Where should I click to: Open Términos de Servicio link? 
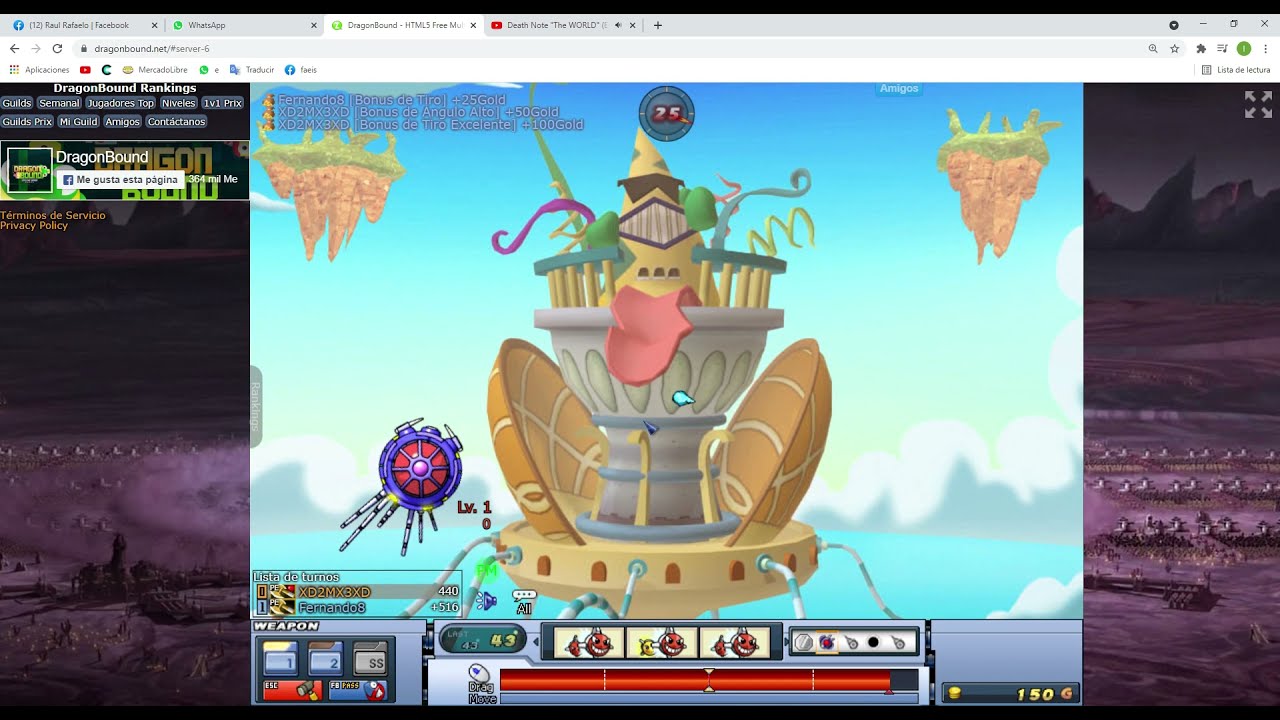coord(52,215)
